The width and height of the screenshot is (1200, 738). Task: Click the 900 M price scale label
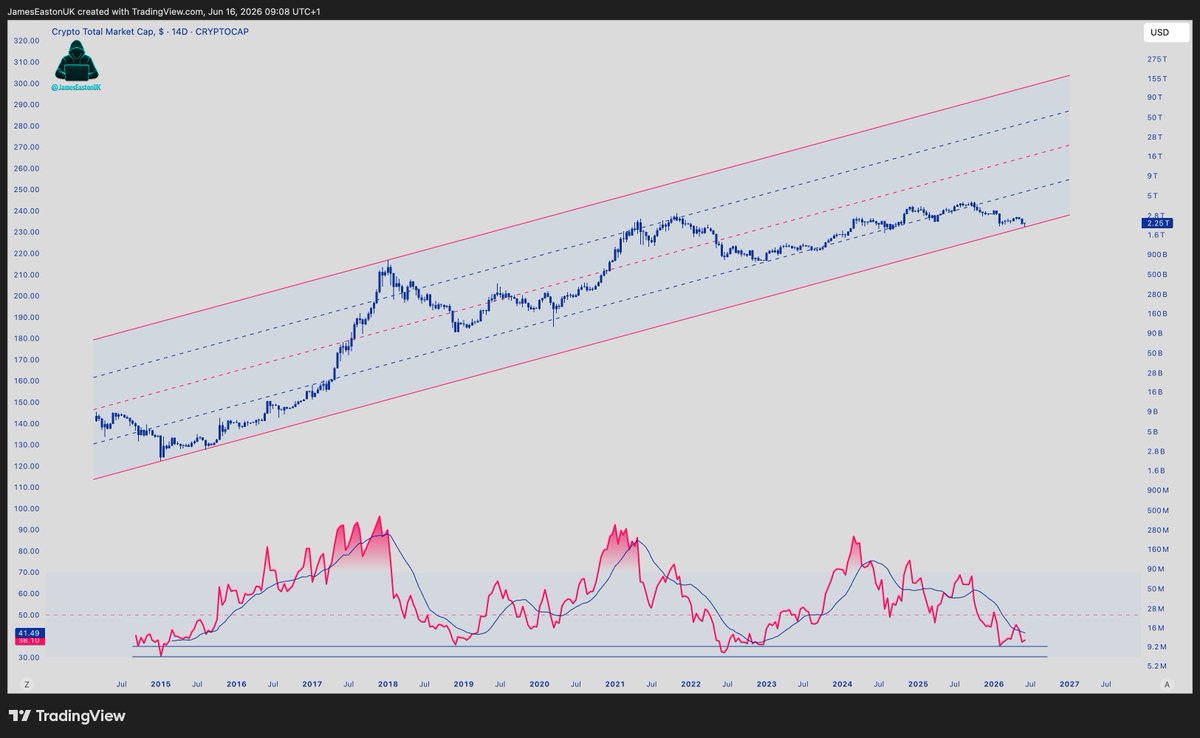tap(1158, 490)
